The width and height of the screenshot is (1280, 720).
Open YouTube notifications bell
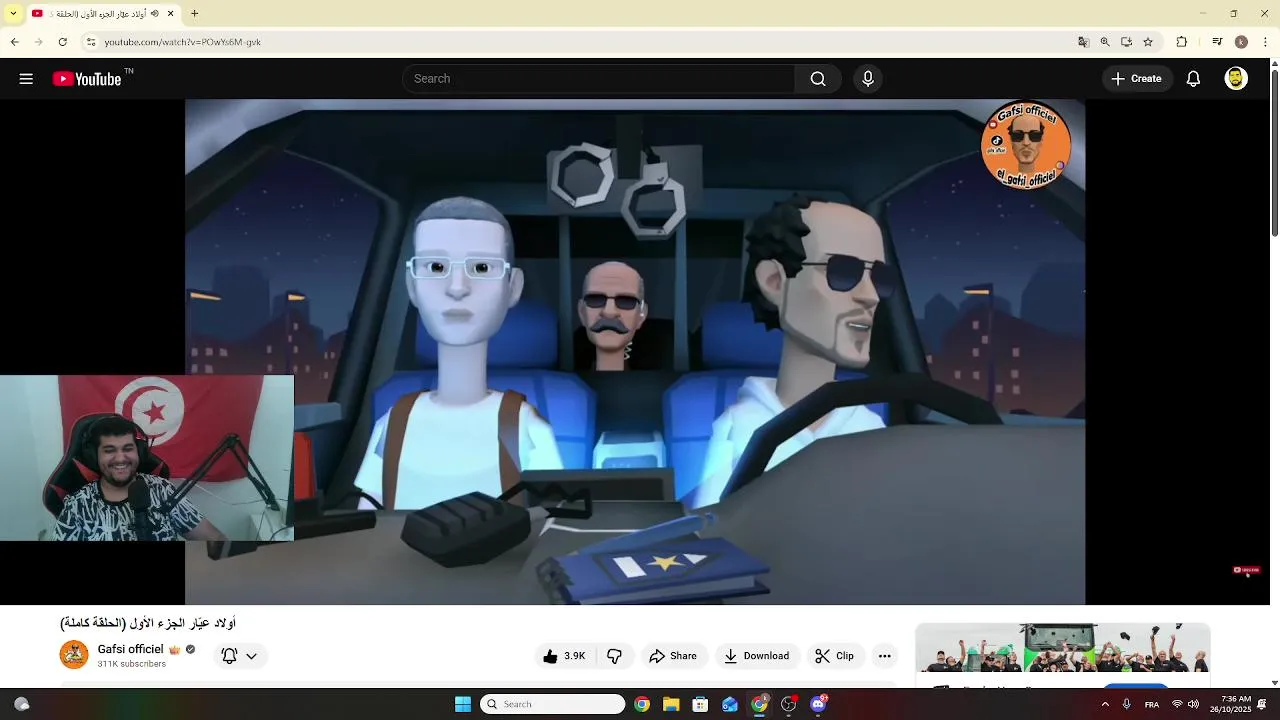click(1193, 79)
